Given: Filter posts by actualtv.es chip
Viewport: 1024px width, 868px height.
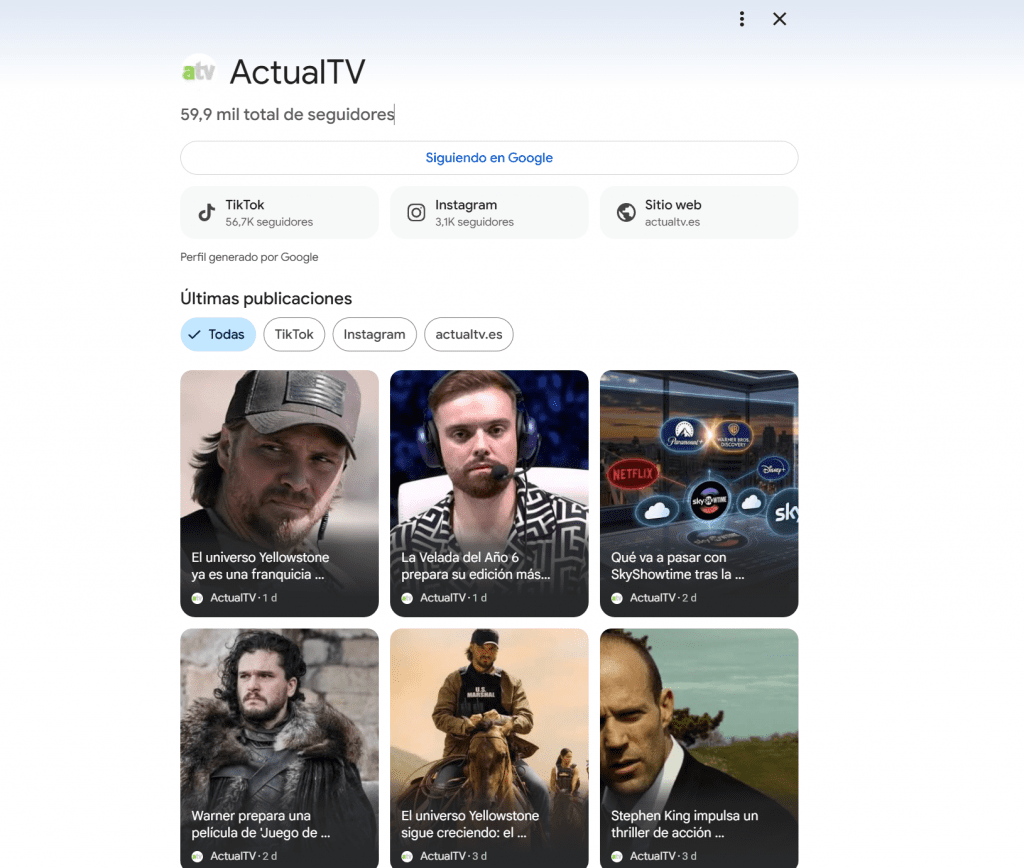Looking at the screenshot, I should click(468, 334).
